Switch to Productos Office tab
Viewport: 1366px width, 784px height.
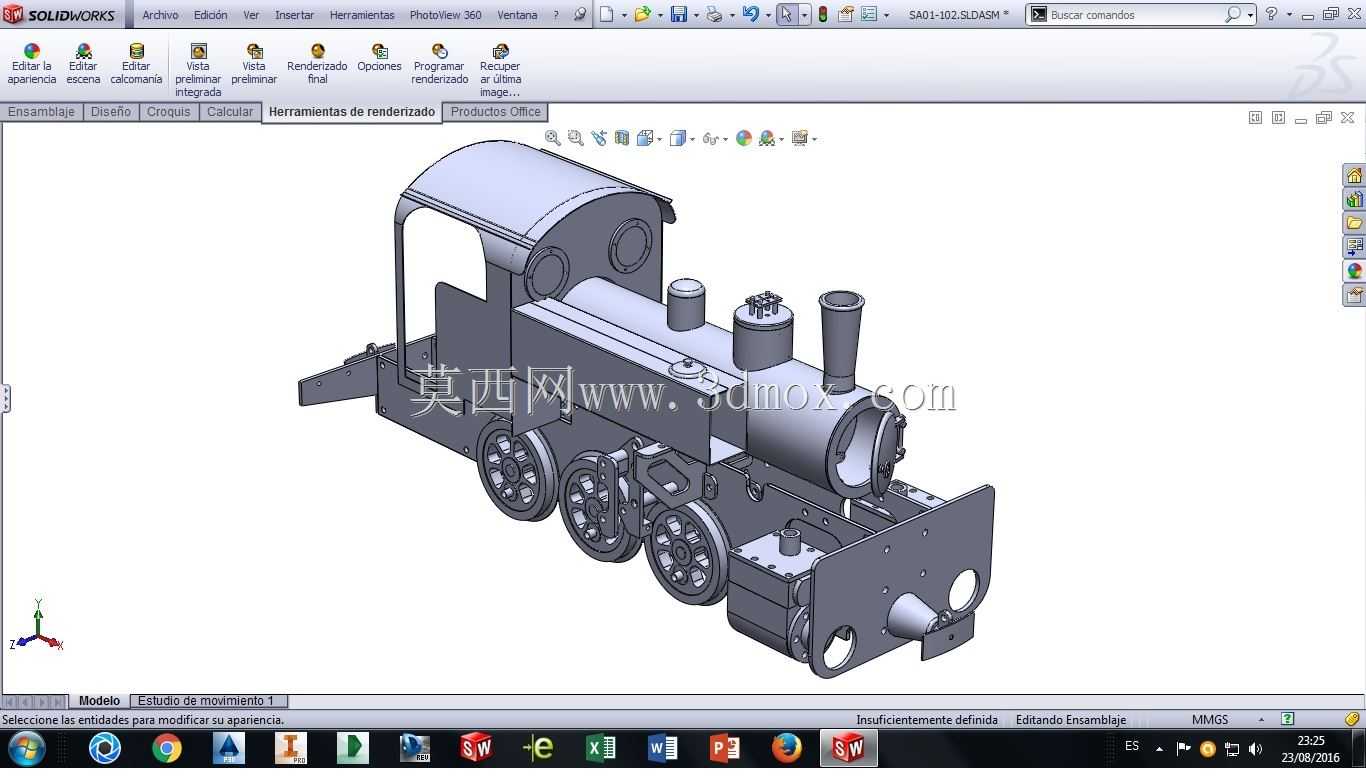[495, 112]
